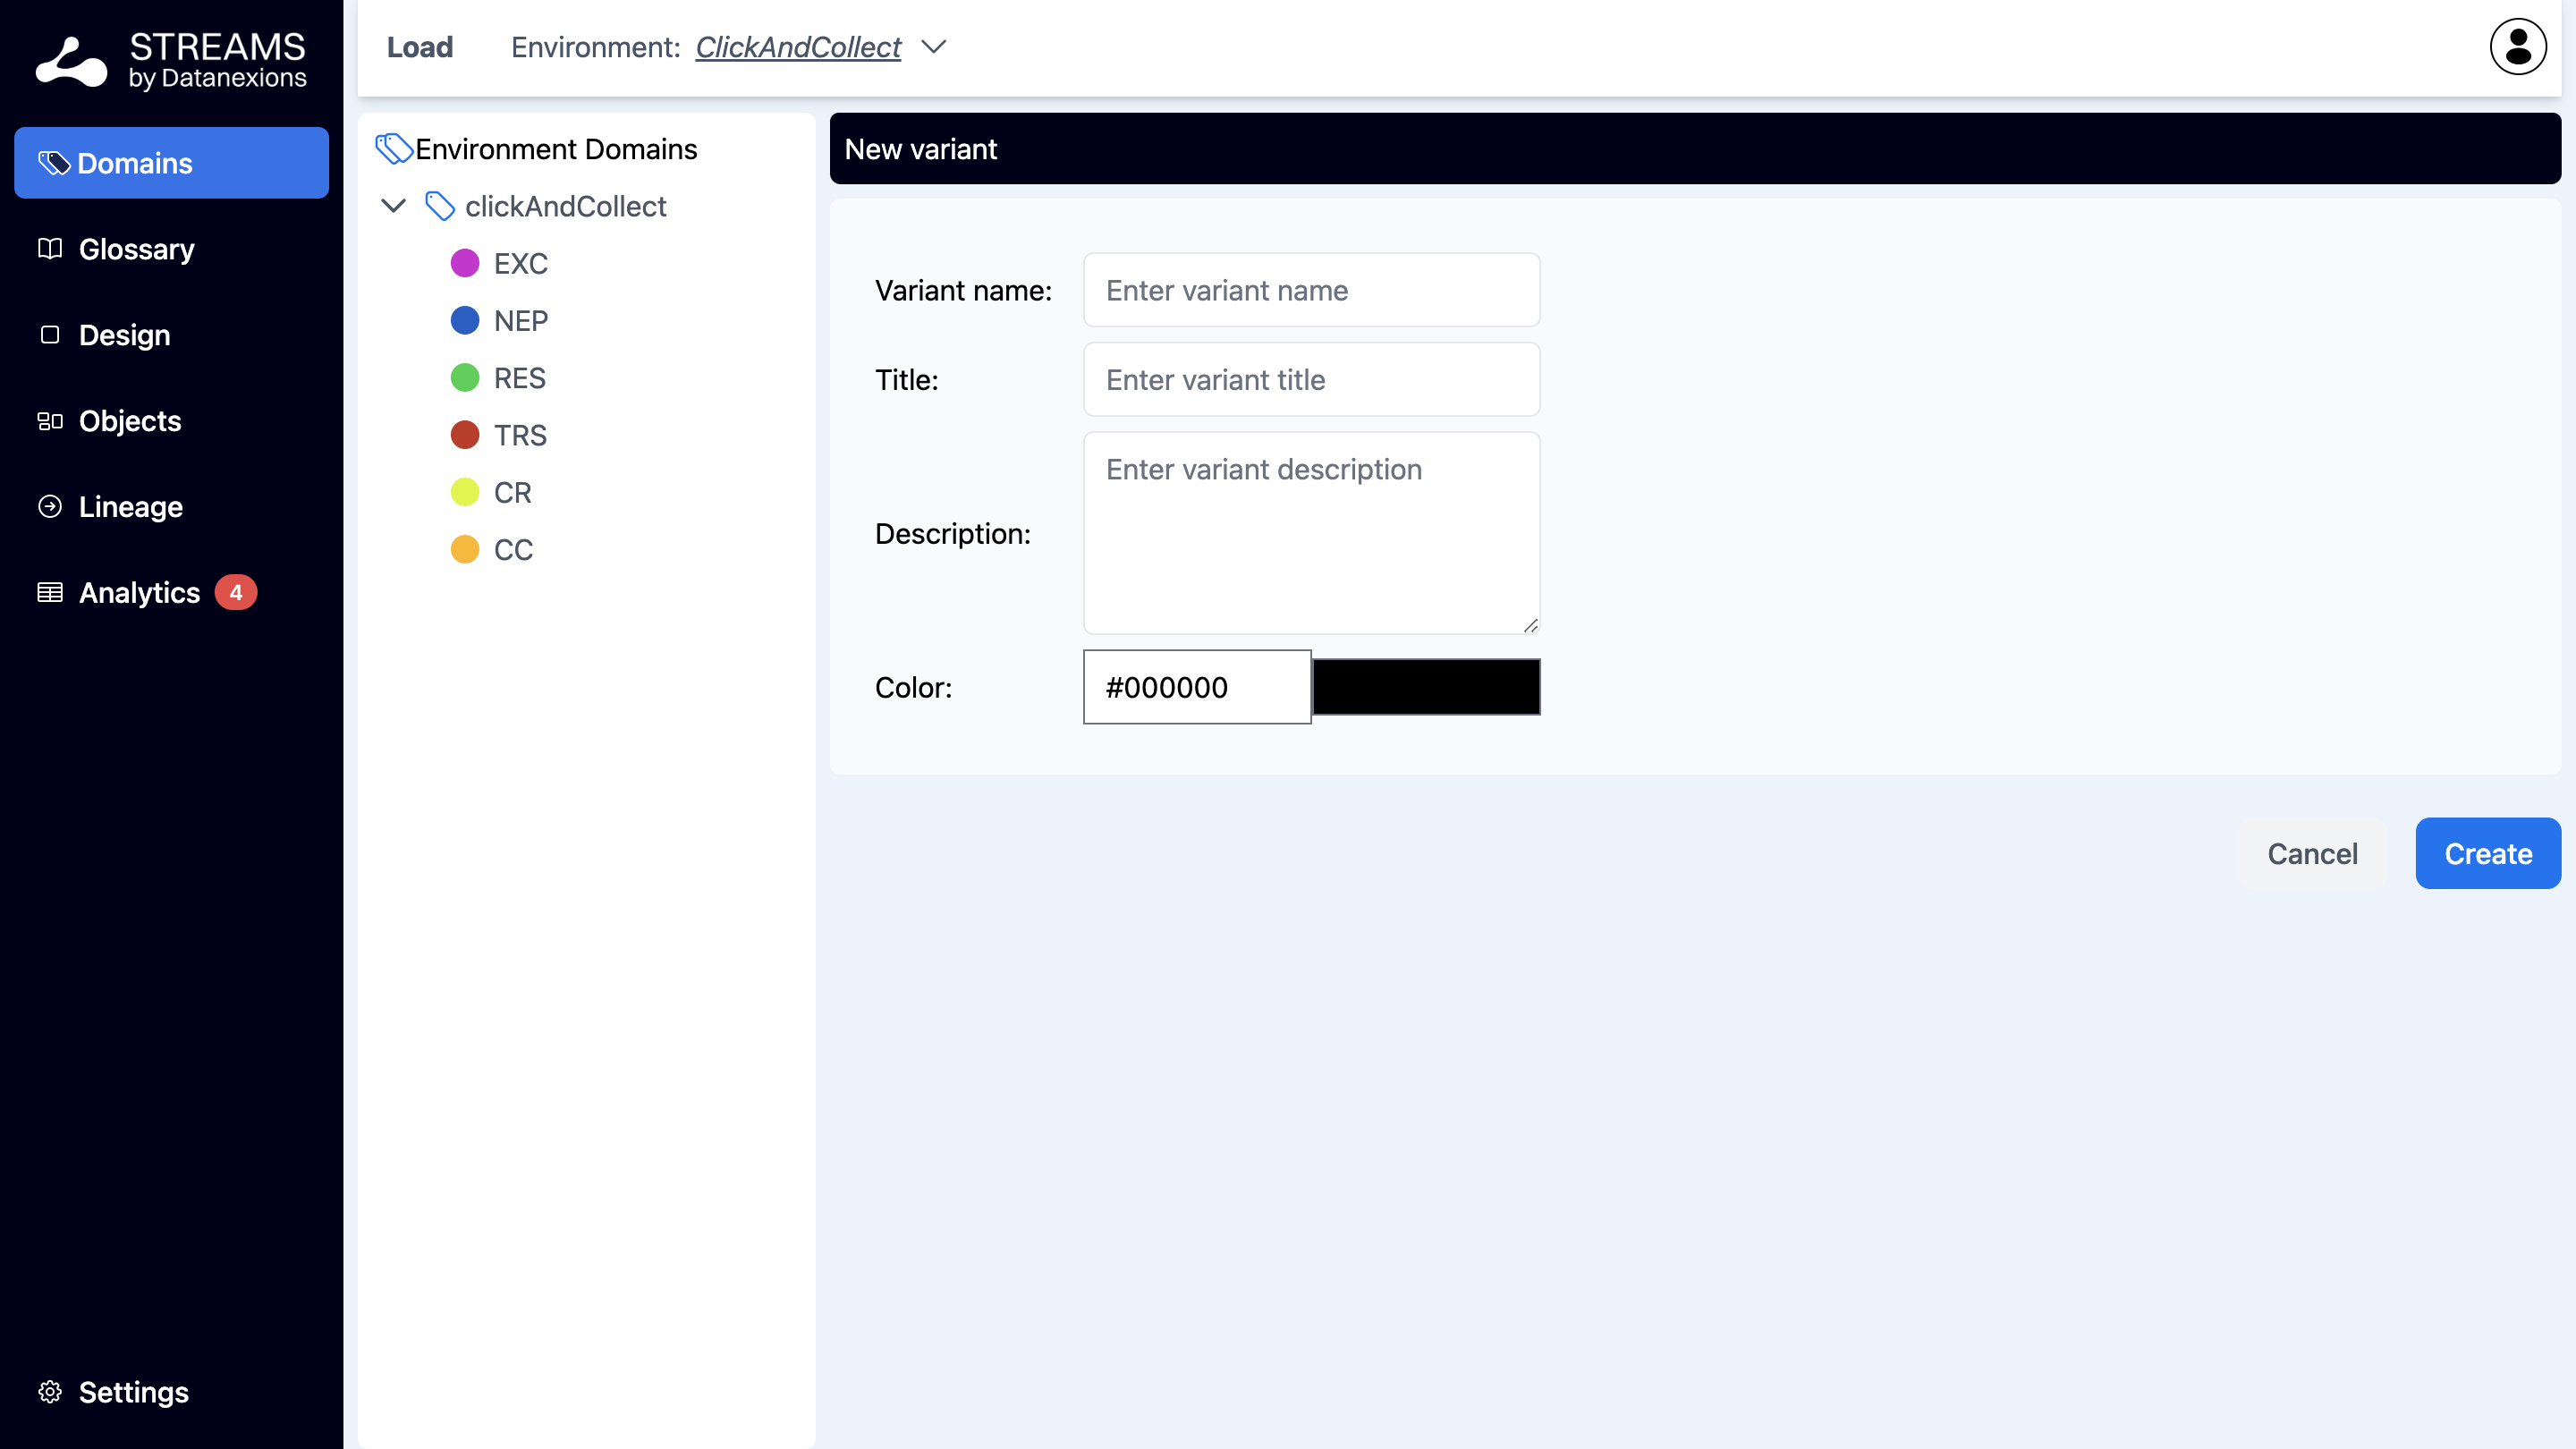This screenshot has width=2576, height=1449.
Task: Click the clickAndCollect domain tag icon
Action: click(439, 206)
